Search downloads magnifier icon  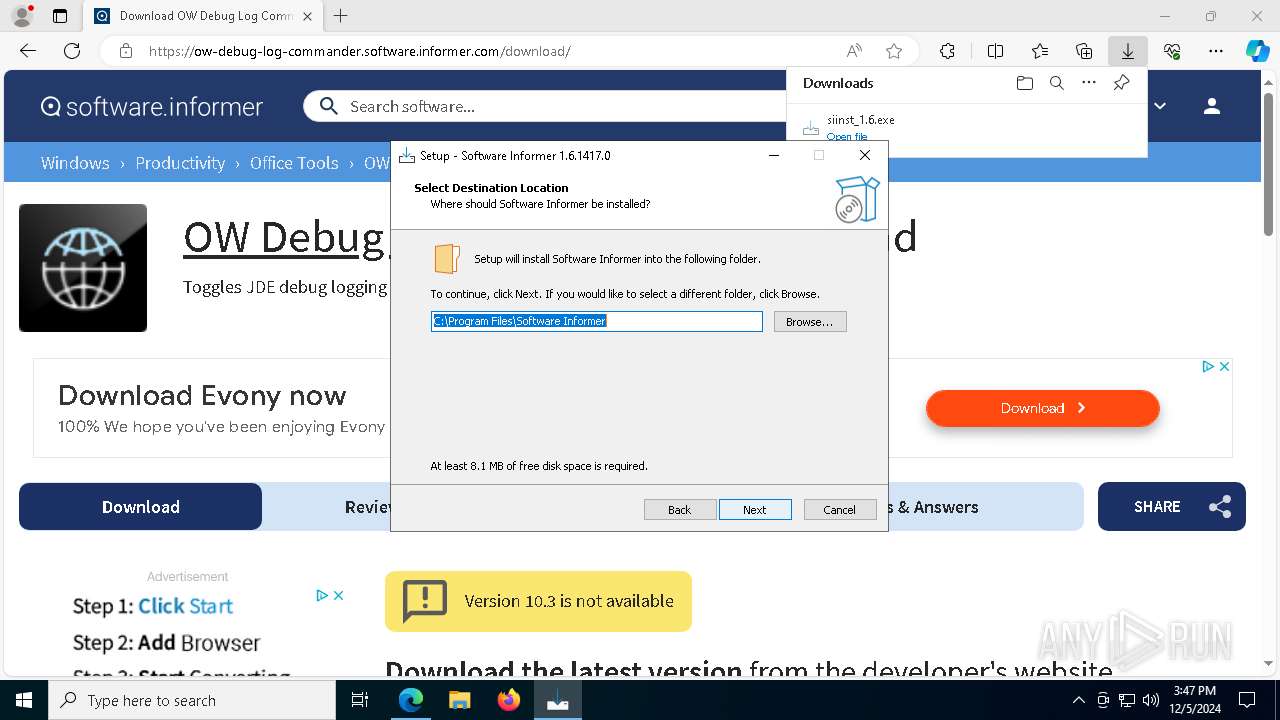pyautogui.click(x=1056, y=83)
